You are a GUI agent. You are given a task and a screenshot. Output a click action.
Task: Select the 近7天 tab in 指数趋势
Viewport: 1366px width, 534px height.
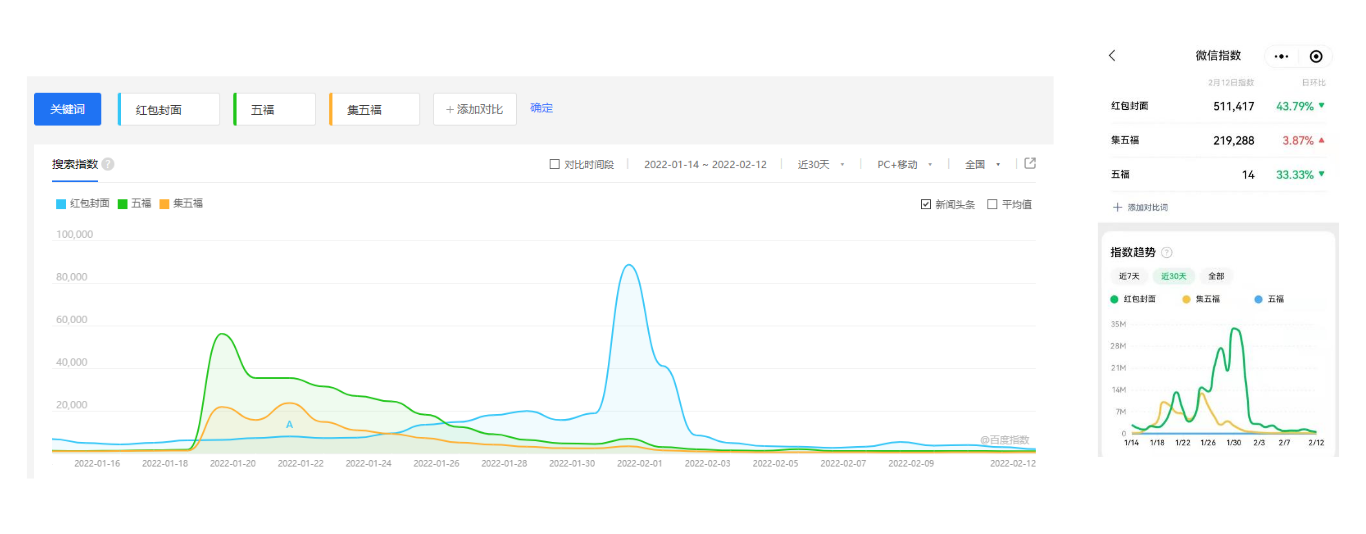(x=1129, y=276)
